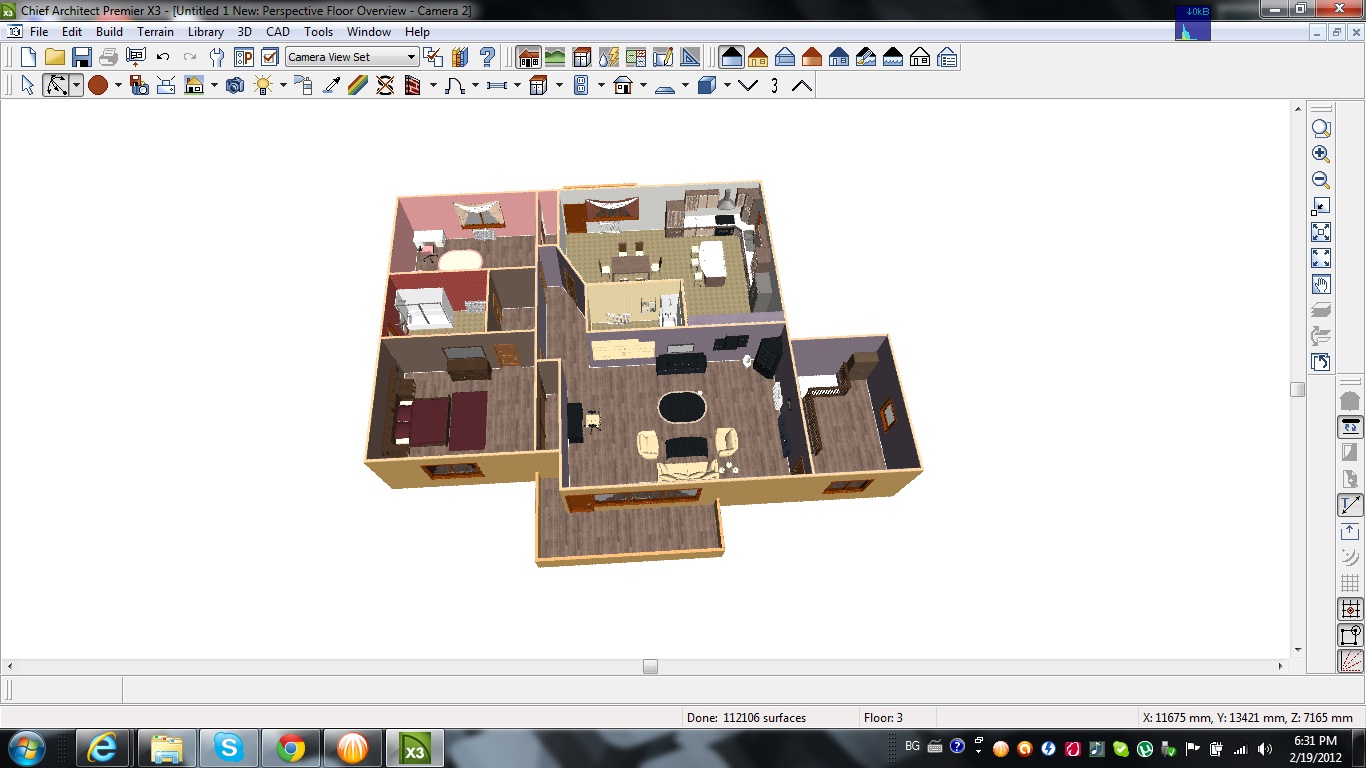Toggle the Angle Snaps button
1366x768 pixels.
tap(1350, 505)
